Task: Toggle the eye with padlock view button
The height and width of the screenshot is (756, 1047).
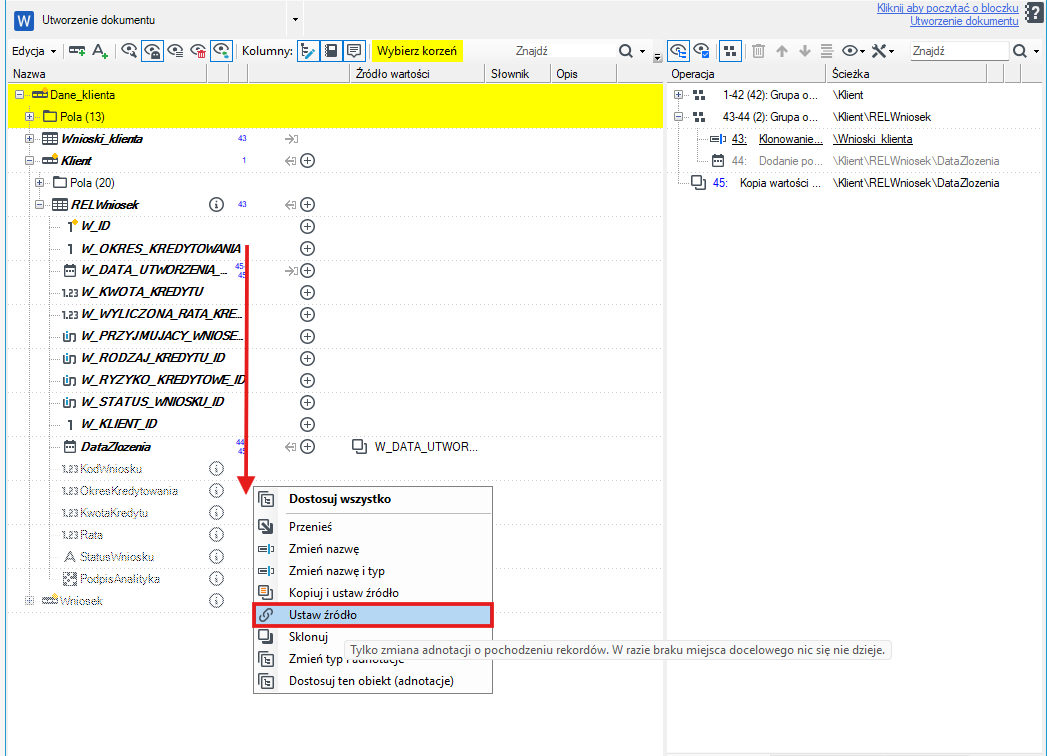Action: pyautogui.click(x=152, y=51)
